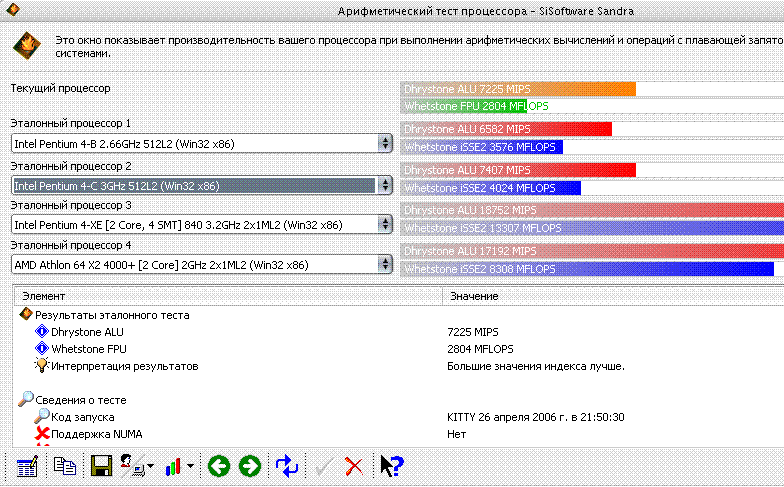Click the large module flame icon near description
This screenshot has height=487, width=784.
click(x=26, y=46)
